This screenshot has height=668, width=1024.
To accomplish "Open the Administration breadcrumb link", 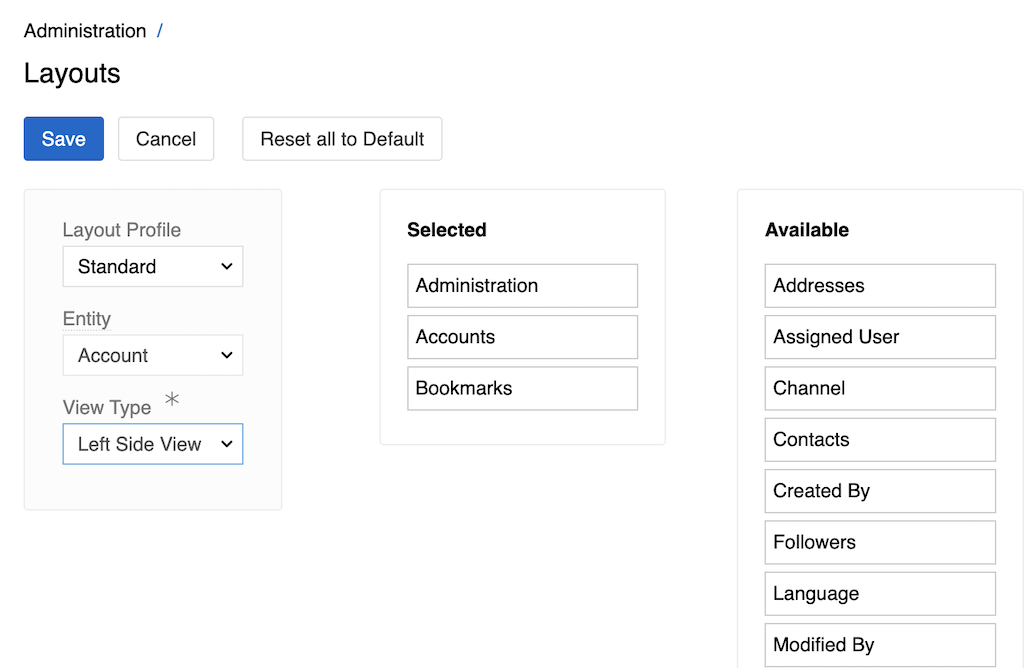I will (x=85, y=31).
